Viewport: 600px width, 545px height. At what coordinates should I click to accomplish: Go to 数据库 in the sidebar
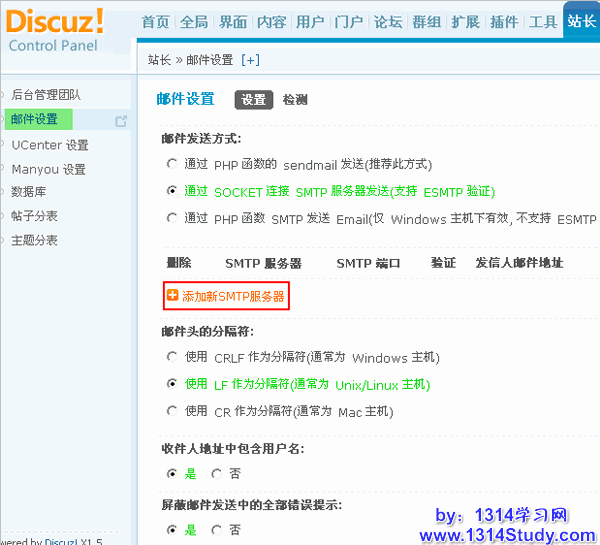(x=28, y=192)
